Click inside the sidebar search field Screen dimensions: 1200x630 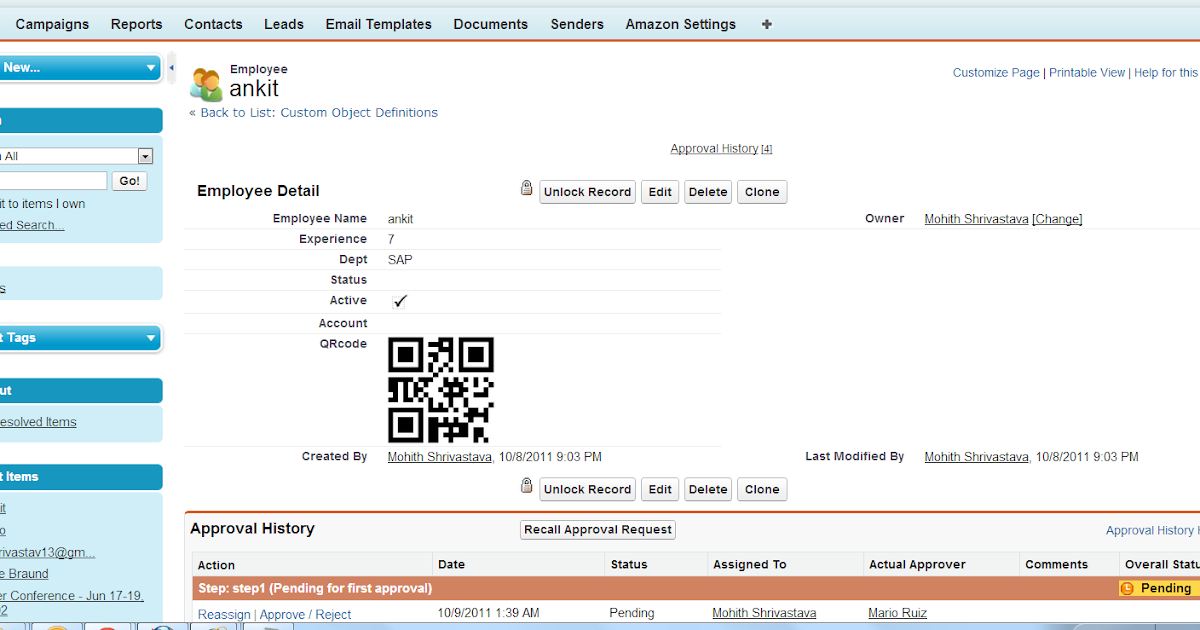pos(54,180)
